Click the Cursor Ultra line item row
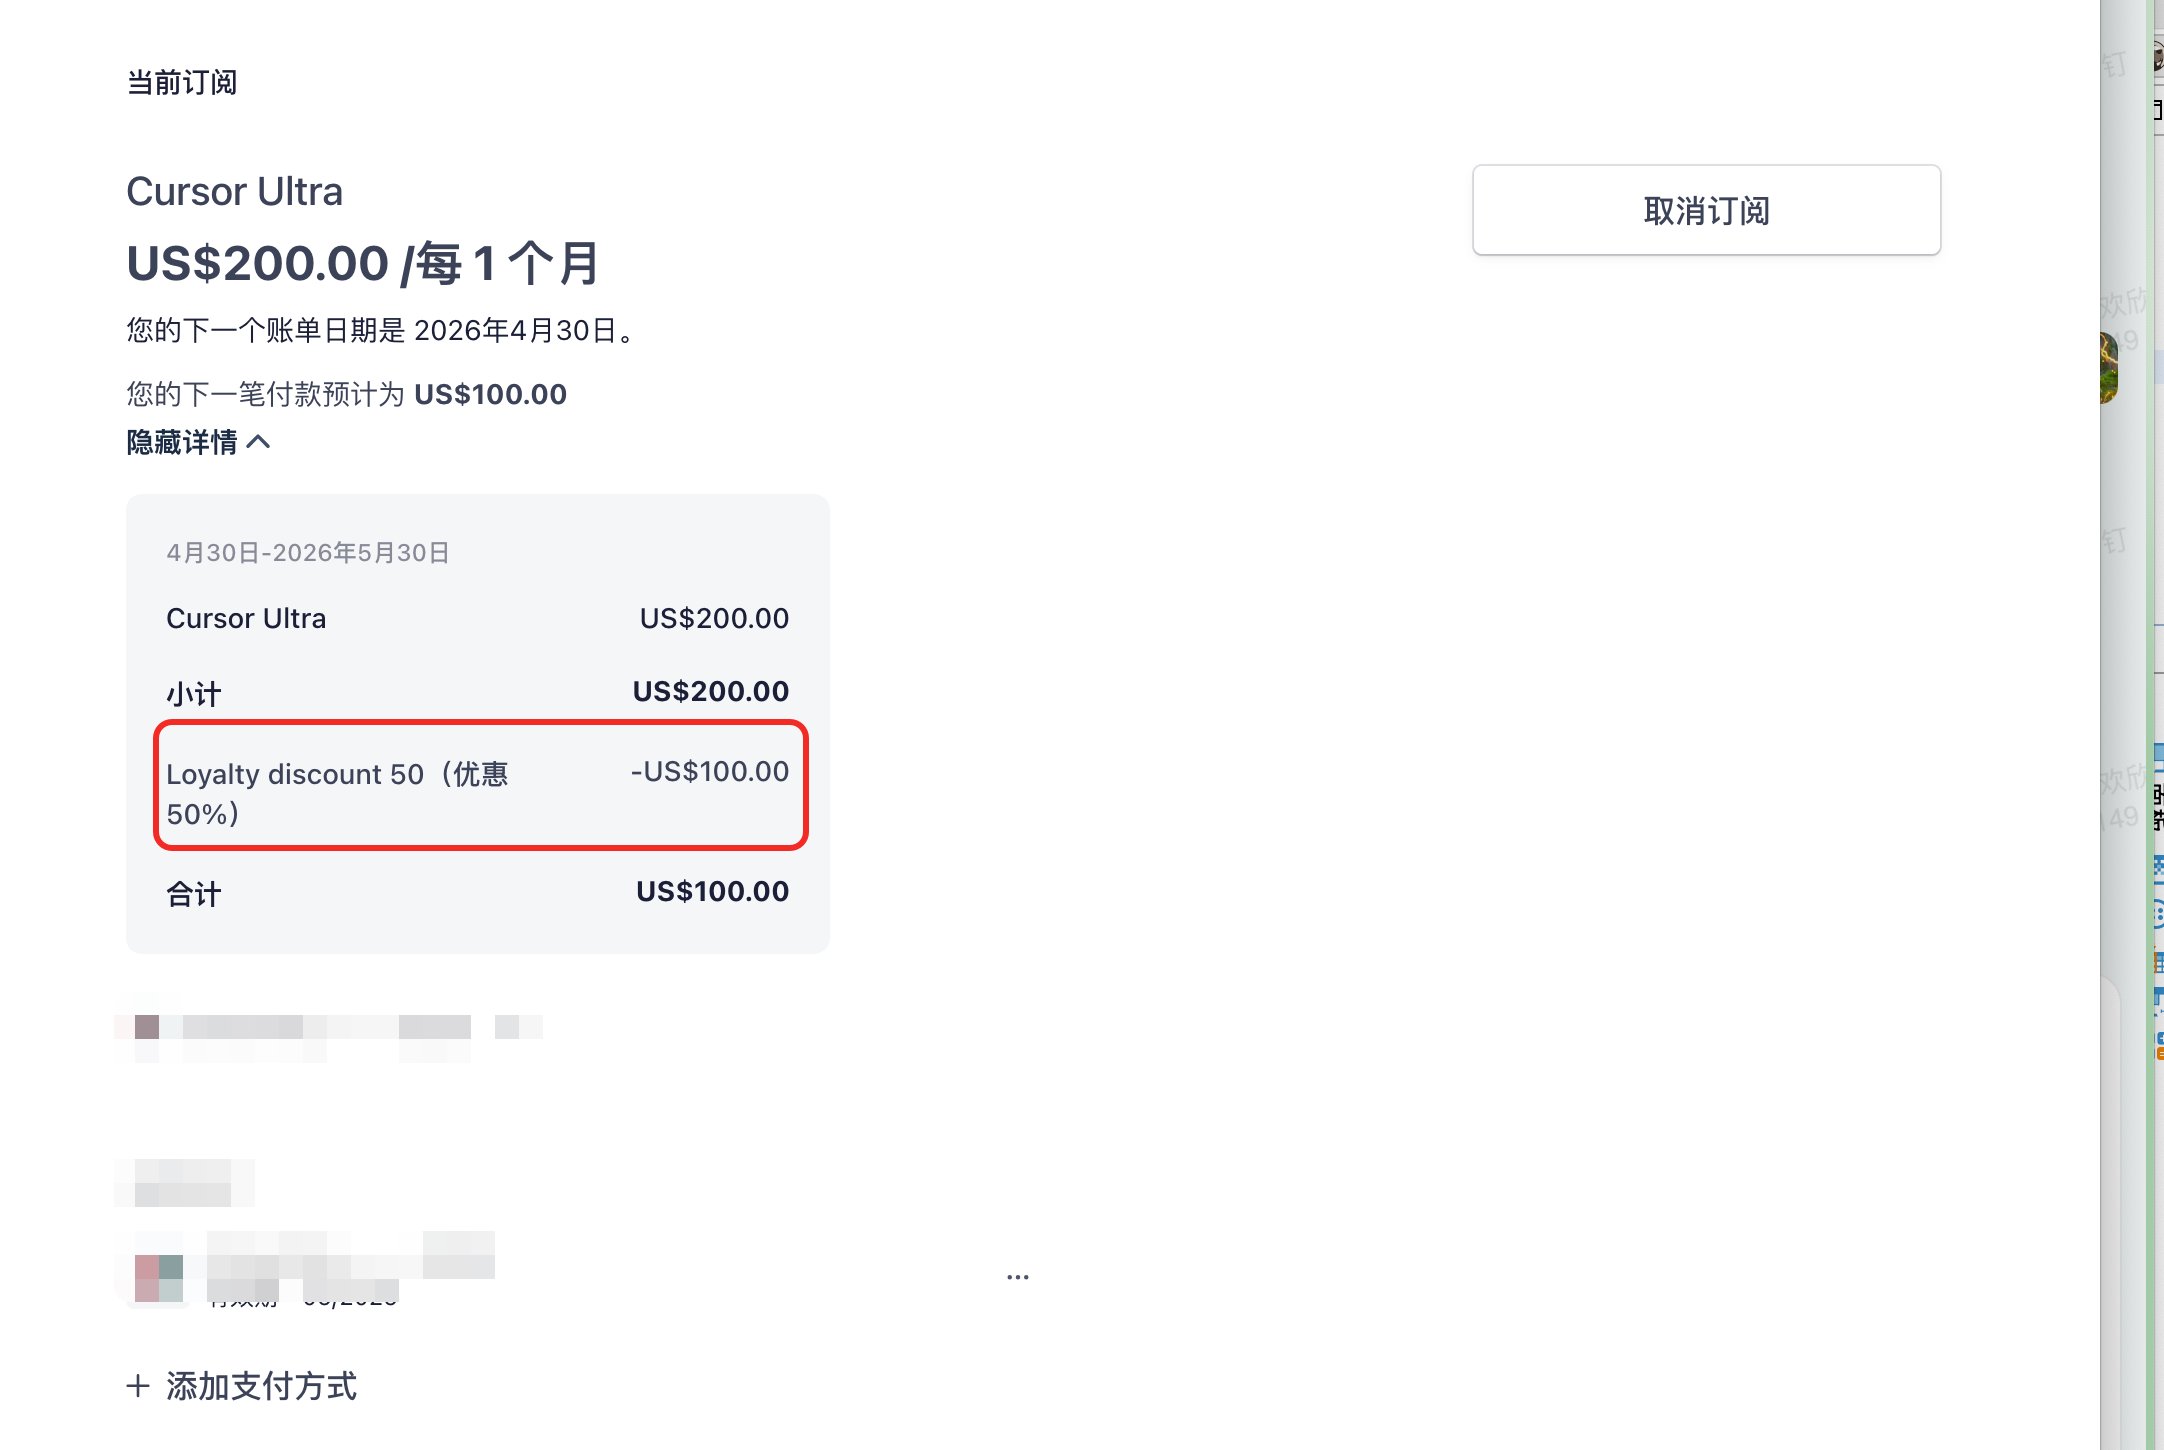This screenshot has height=1450, width=2164. tap(477, 618)
